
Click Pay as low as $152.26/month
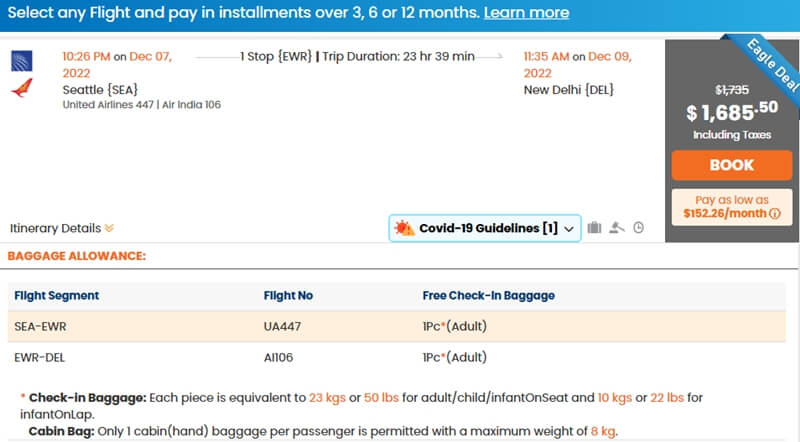[x=732, y=207]
